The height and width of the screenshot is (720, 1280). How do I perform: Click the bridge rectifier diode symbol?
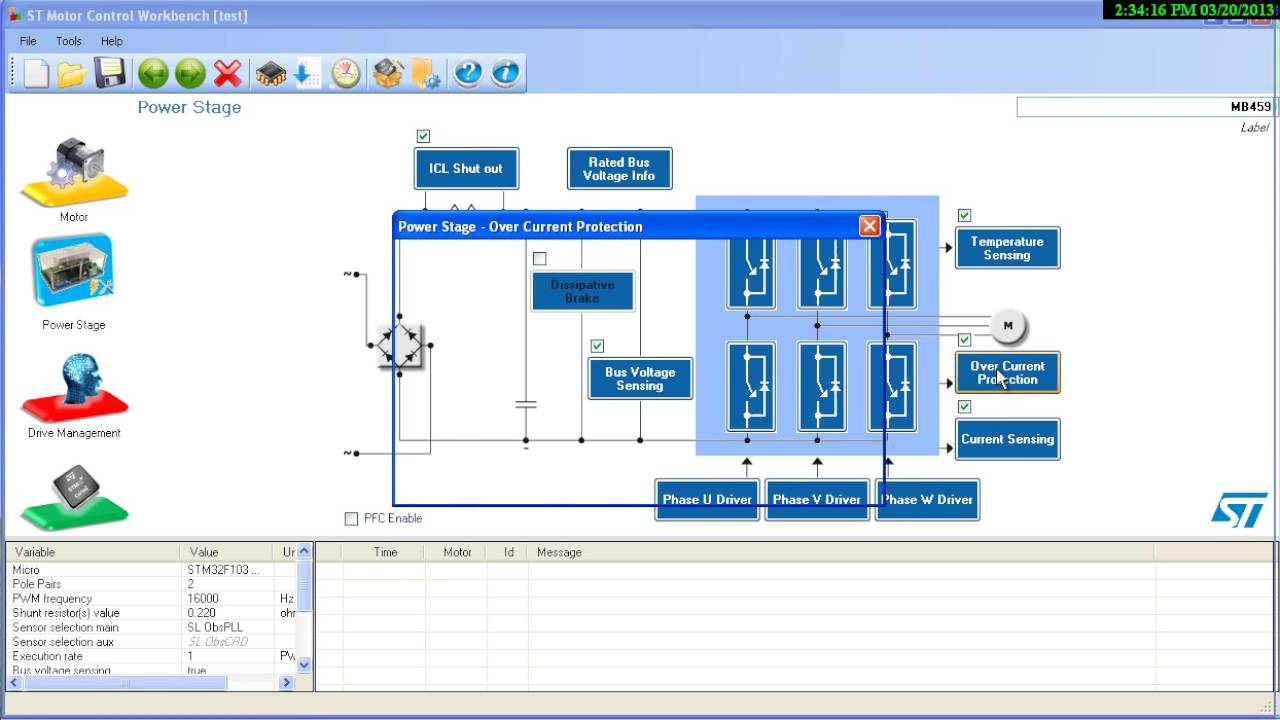(x=400, y=346)
